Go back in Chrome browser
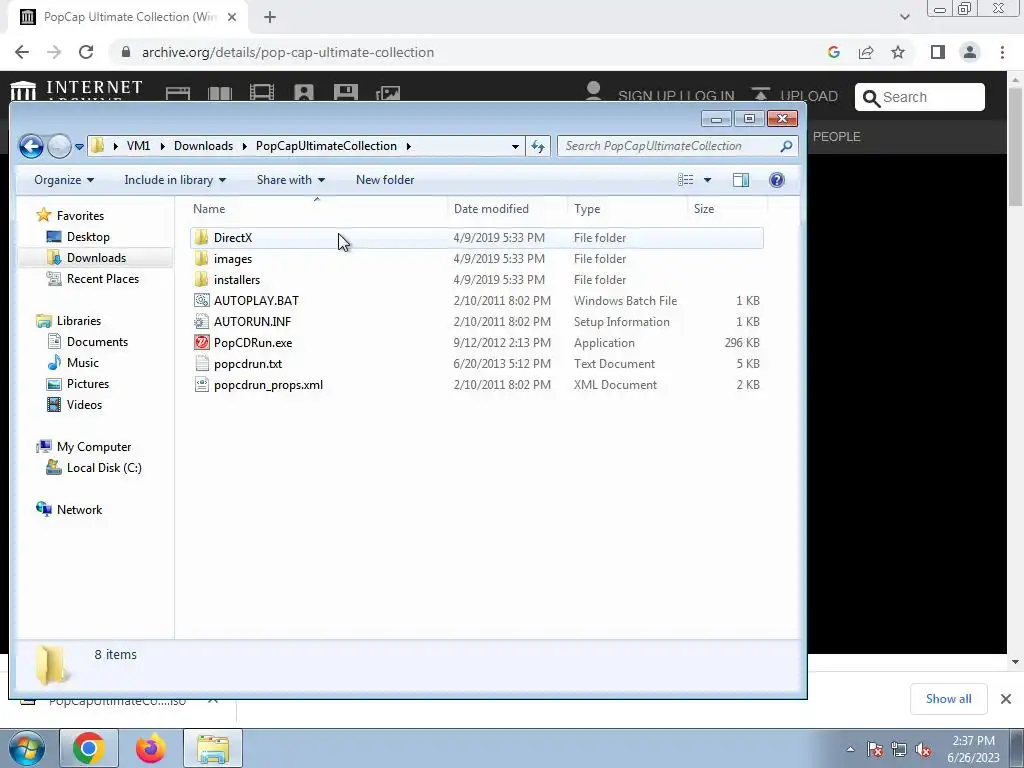This screenshot has height=768, width=1024. (x=22, y=52)
